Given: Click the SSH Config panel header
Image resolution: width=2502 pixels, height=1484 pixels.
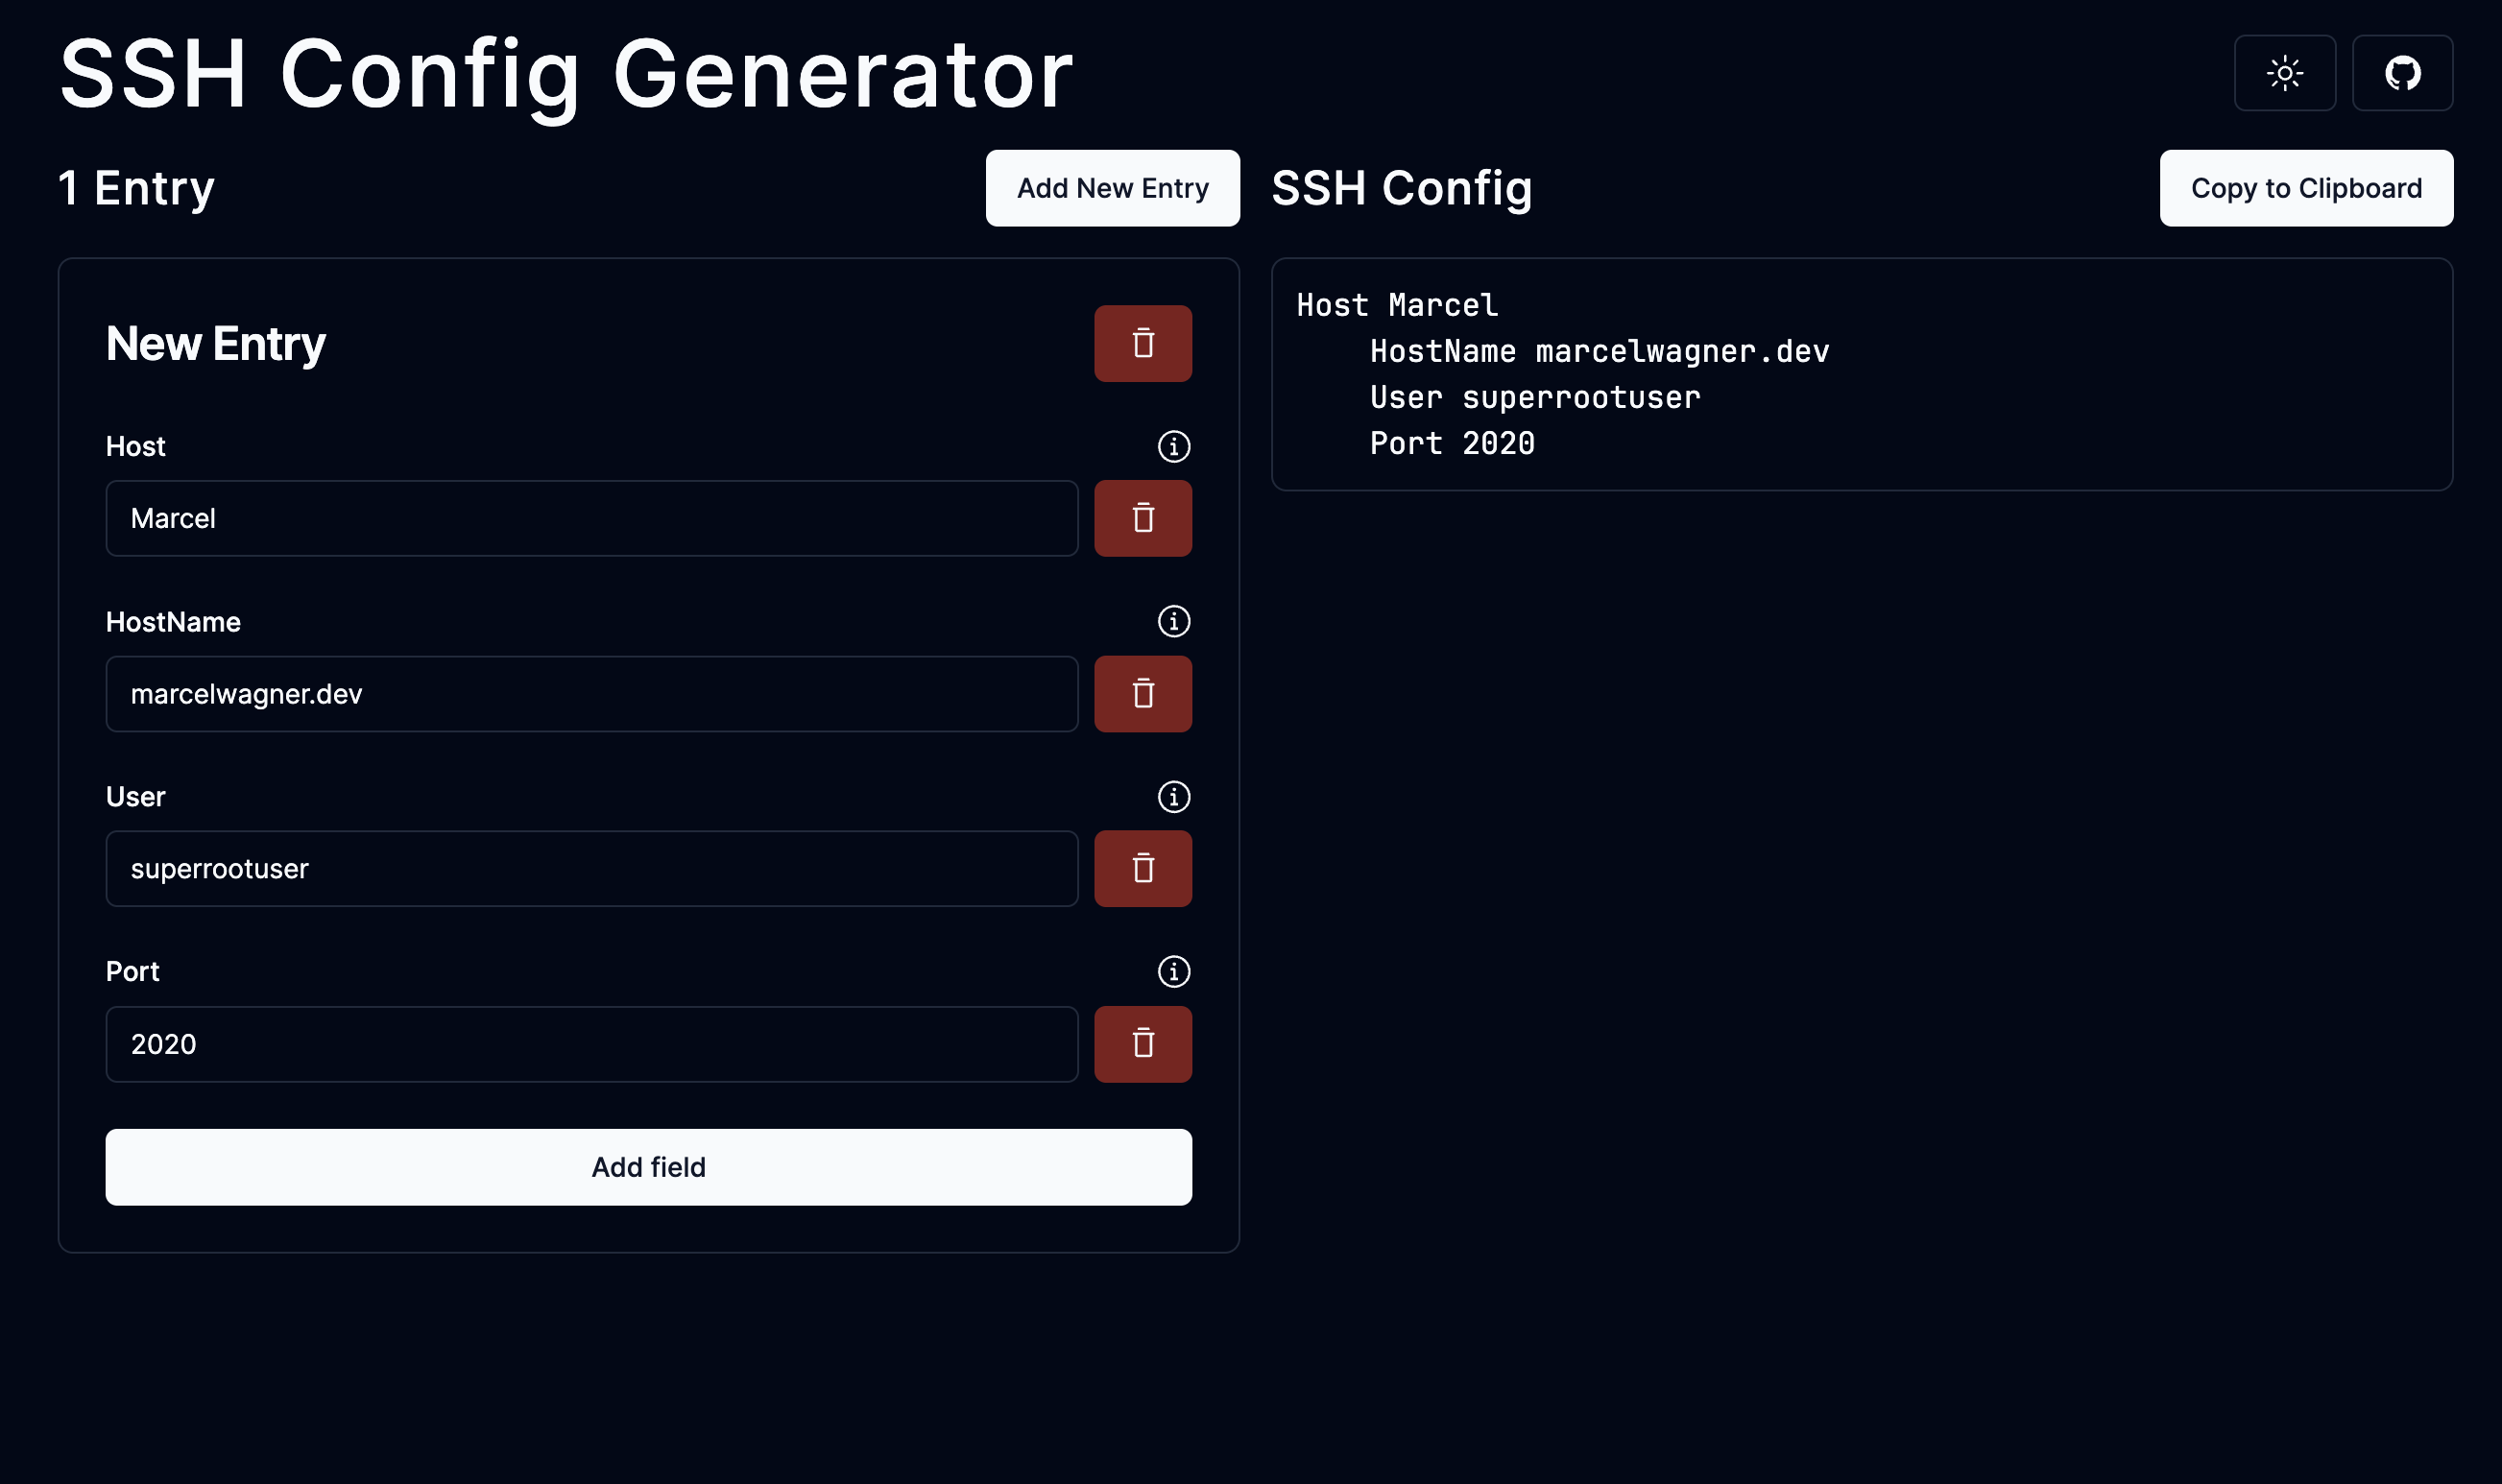Looking at the screenshot, I should coord(1401,187).
